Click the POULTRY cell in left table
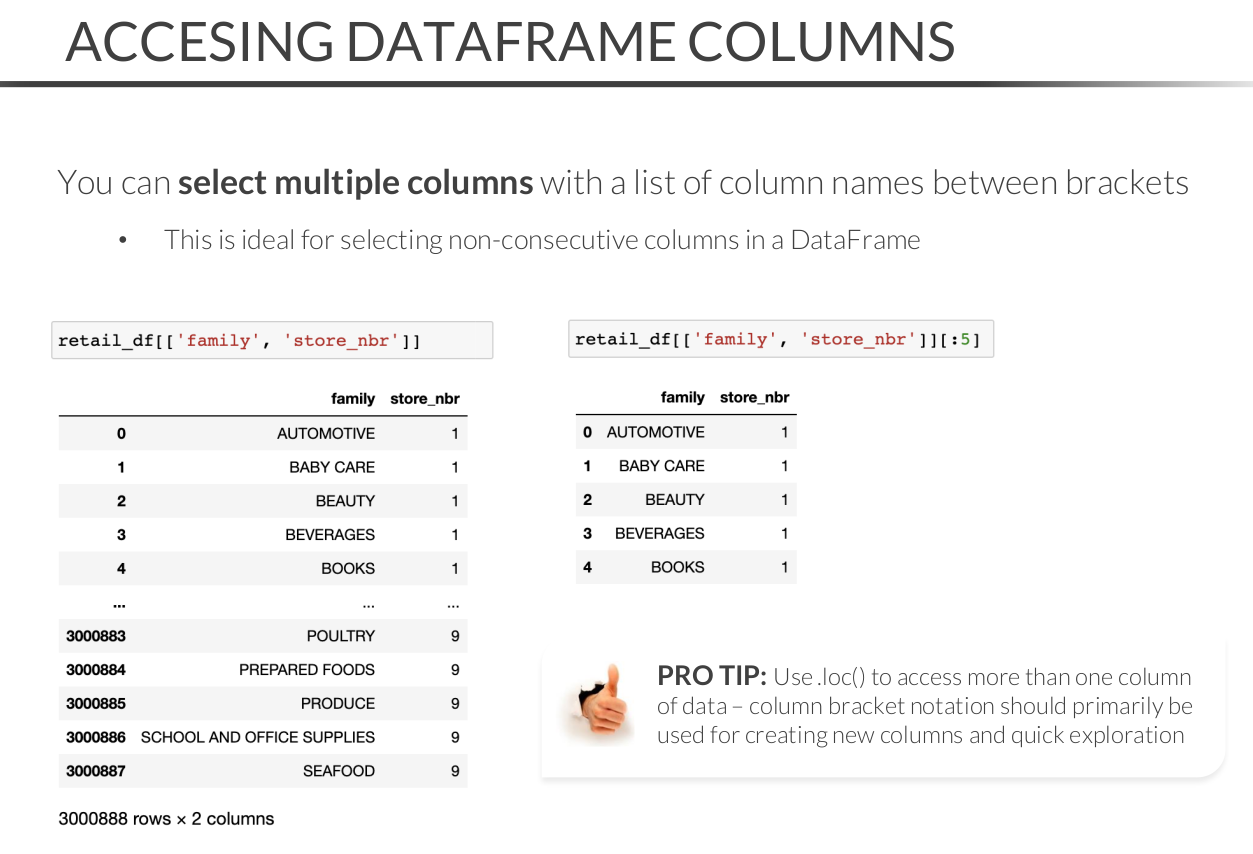The image size is (1253, 854). coord(340,636)
